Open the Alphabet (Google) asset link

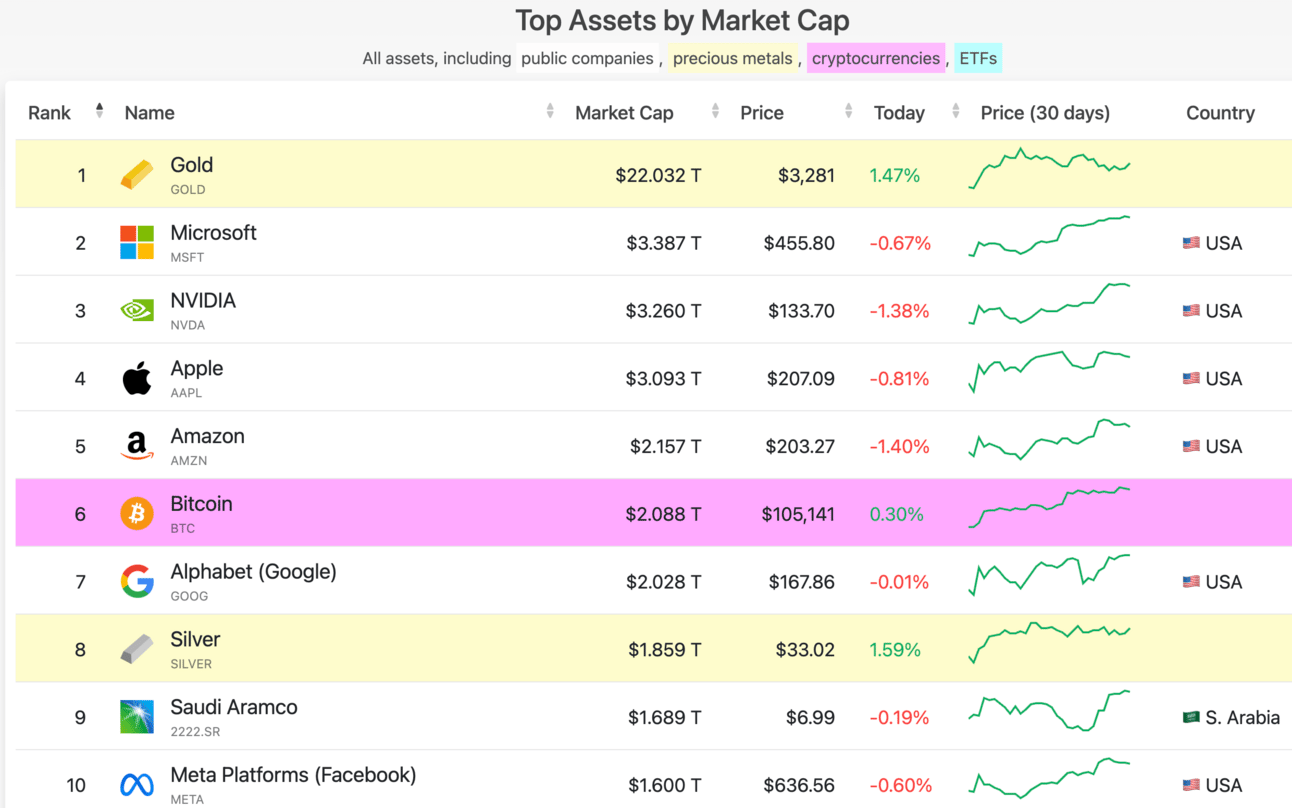tap(253, 572)
